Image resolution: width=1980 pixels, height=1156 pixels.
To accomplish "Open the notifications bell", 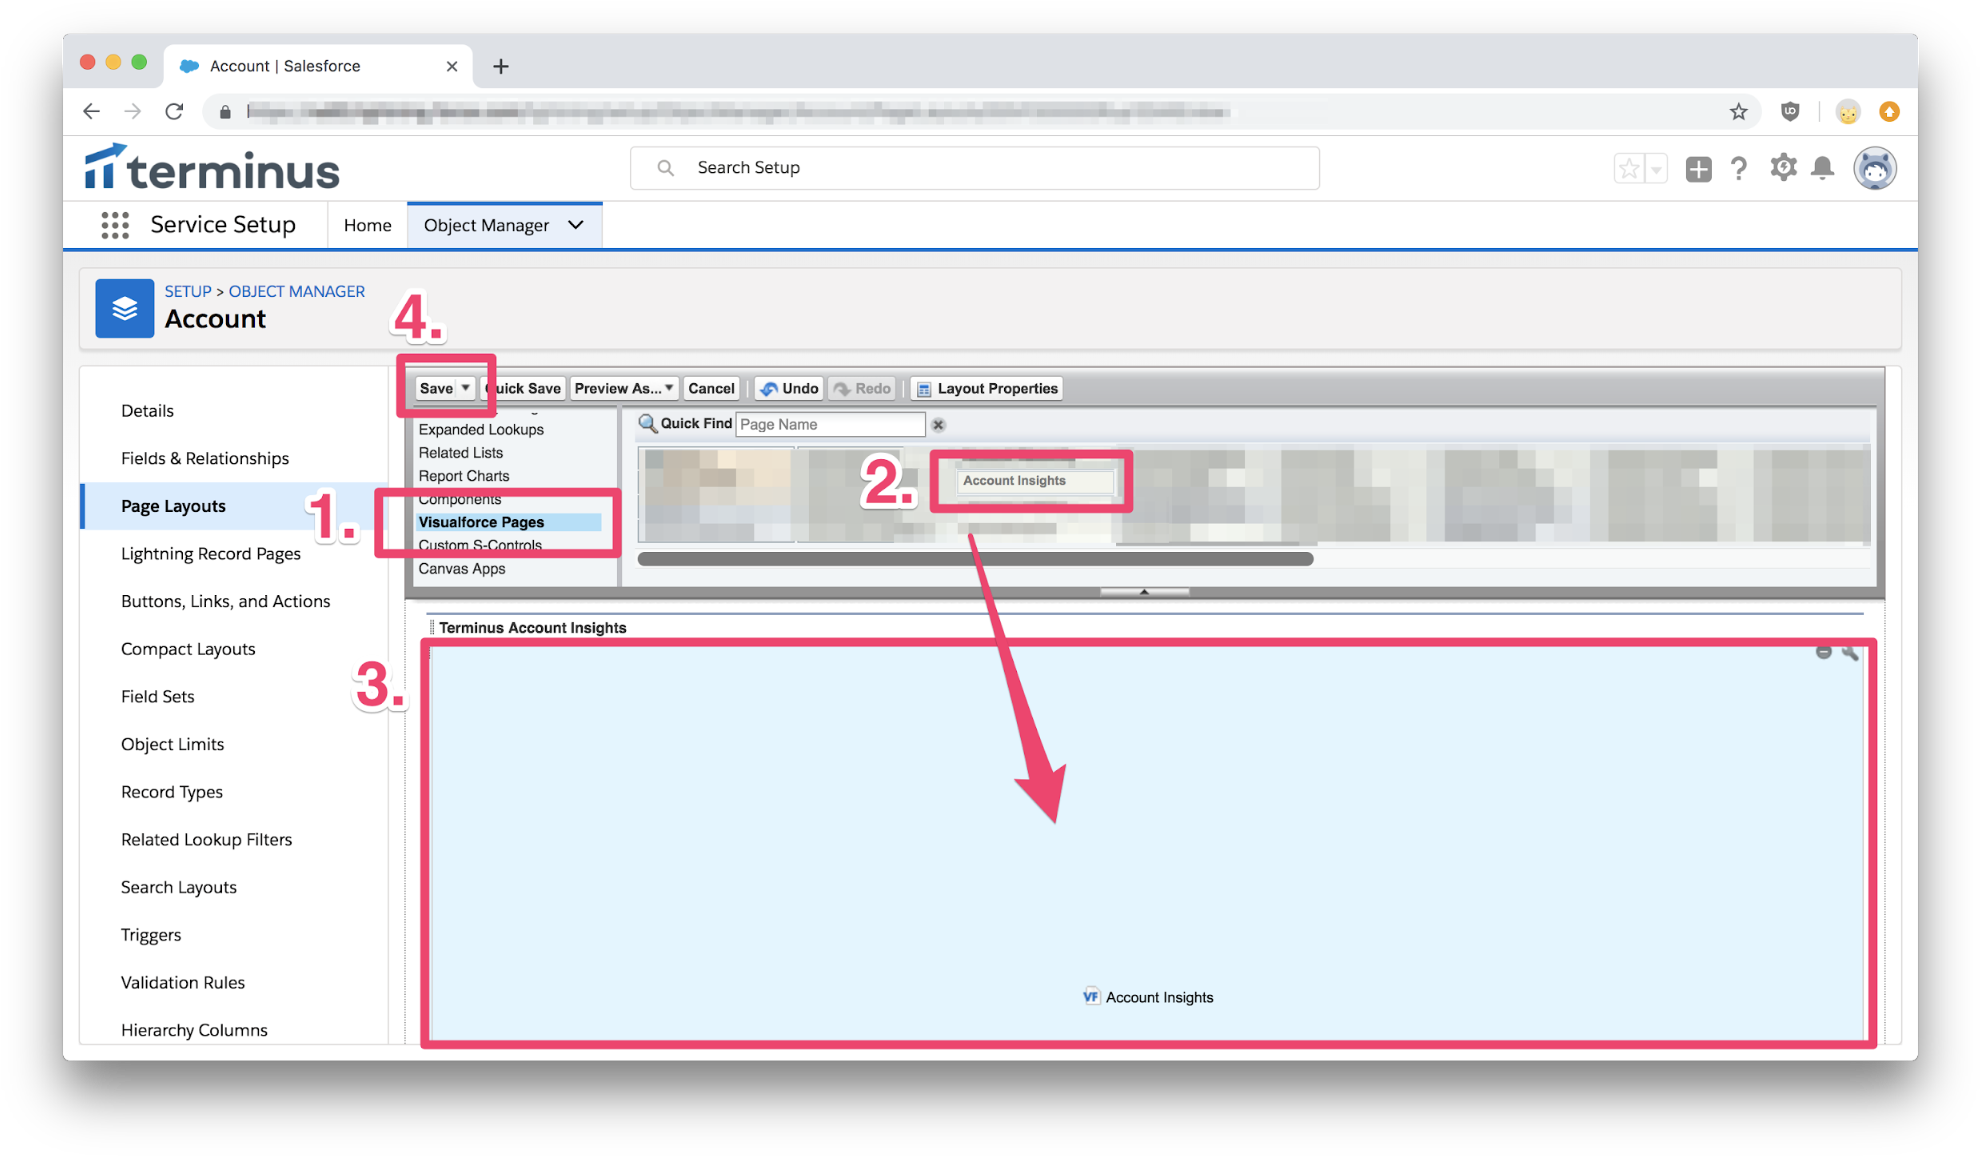I will 1823,168.
